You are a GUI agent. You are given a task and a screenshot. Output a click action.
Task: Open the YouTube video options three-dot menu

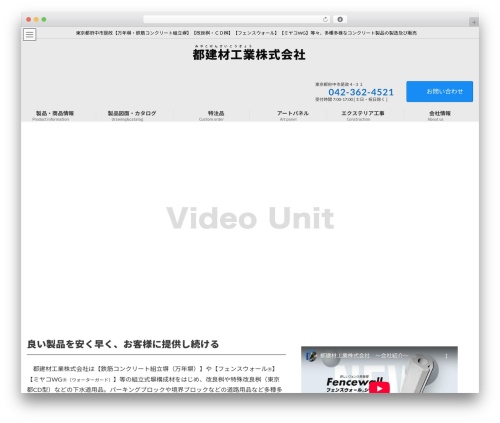click(x=446, y=356)
